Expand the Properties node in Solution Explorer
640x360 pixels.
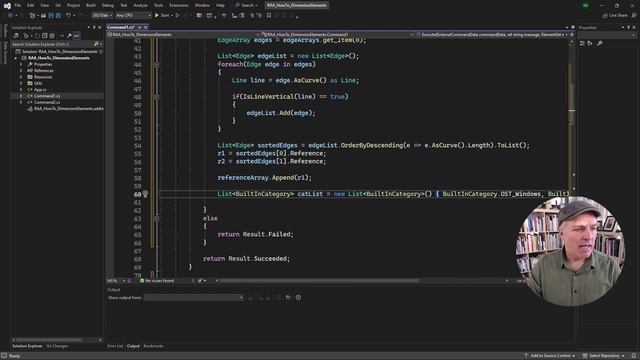click(21, 64)
